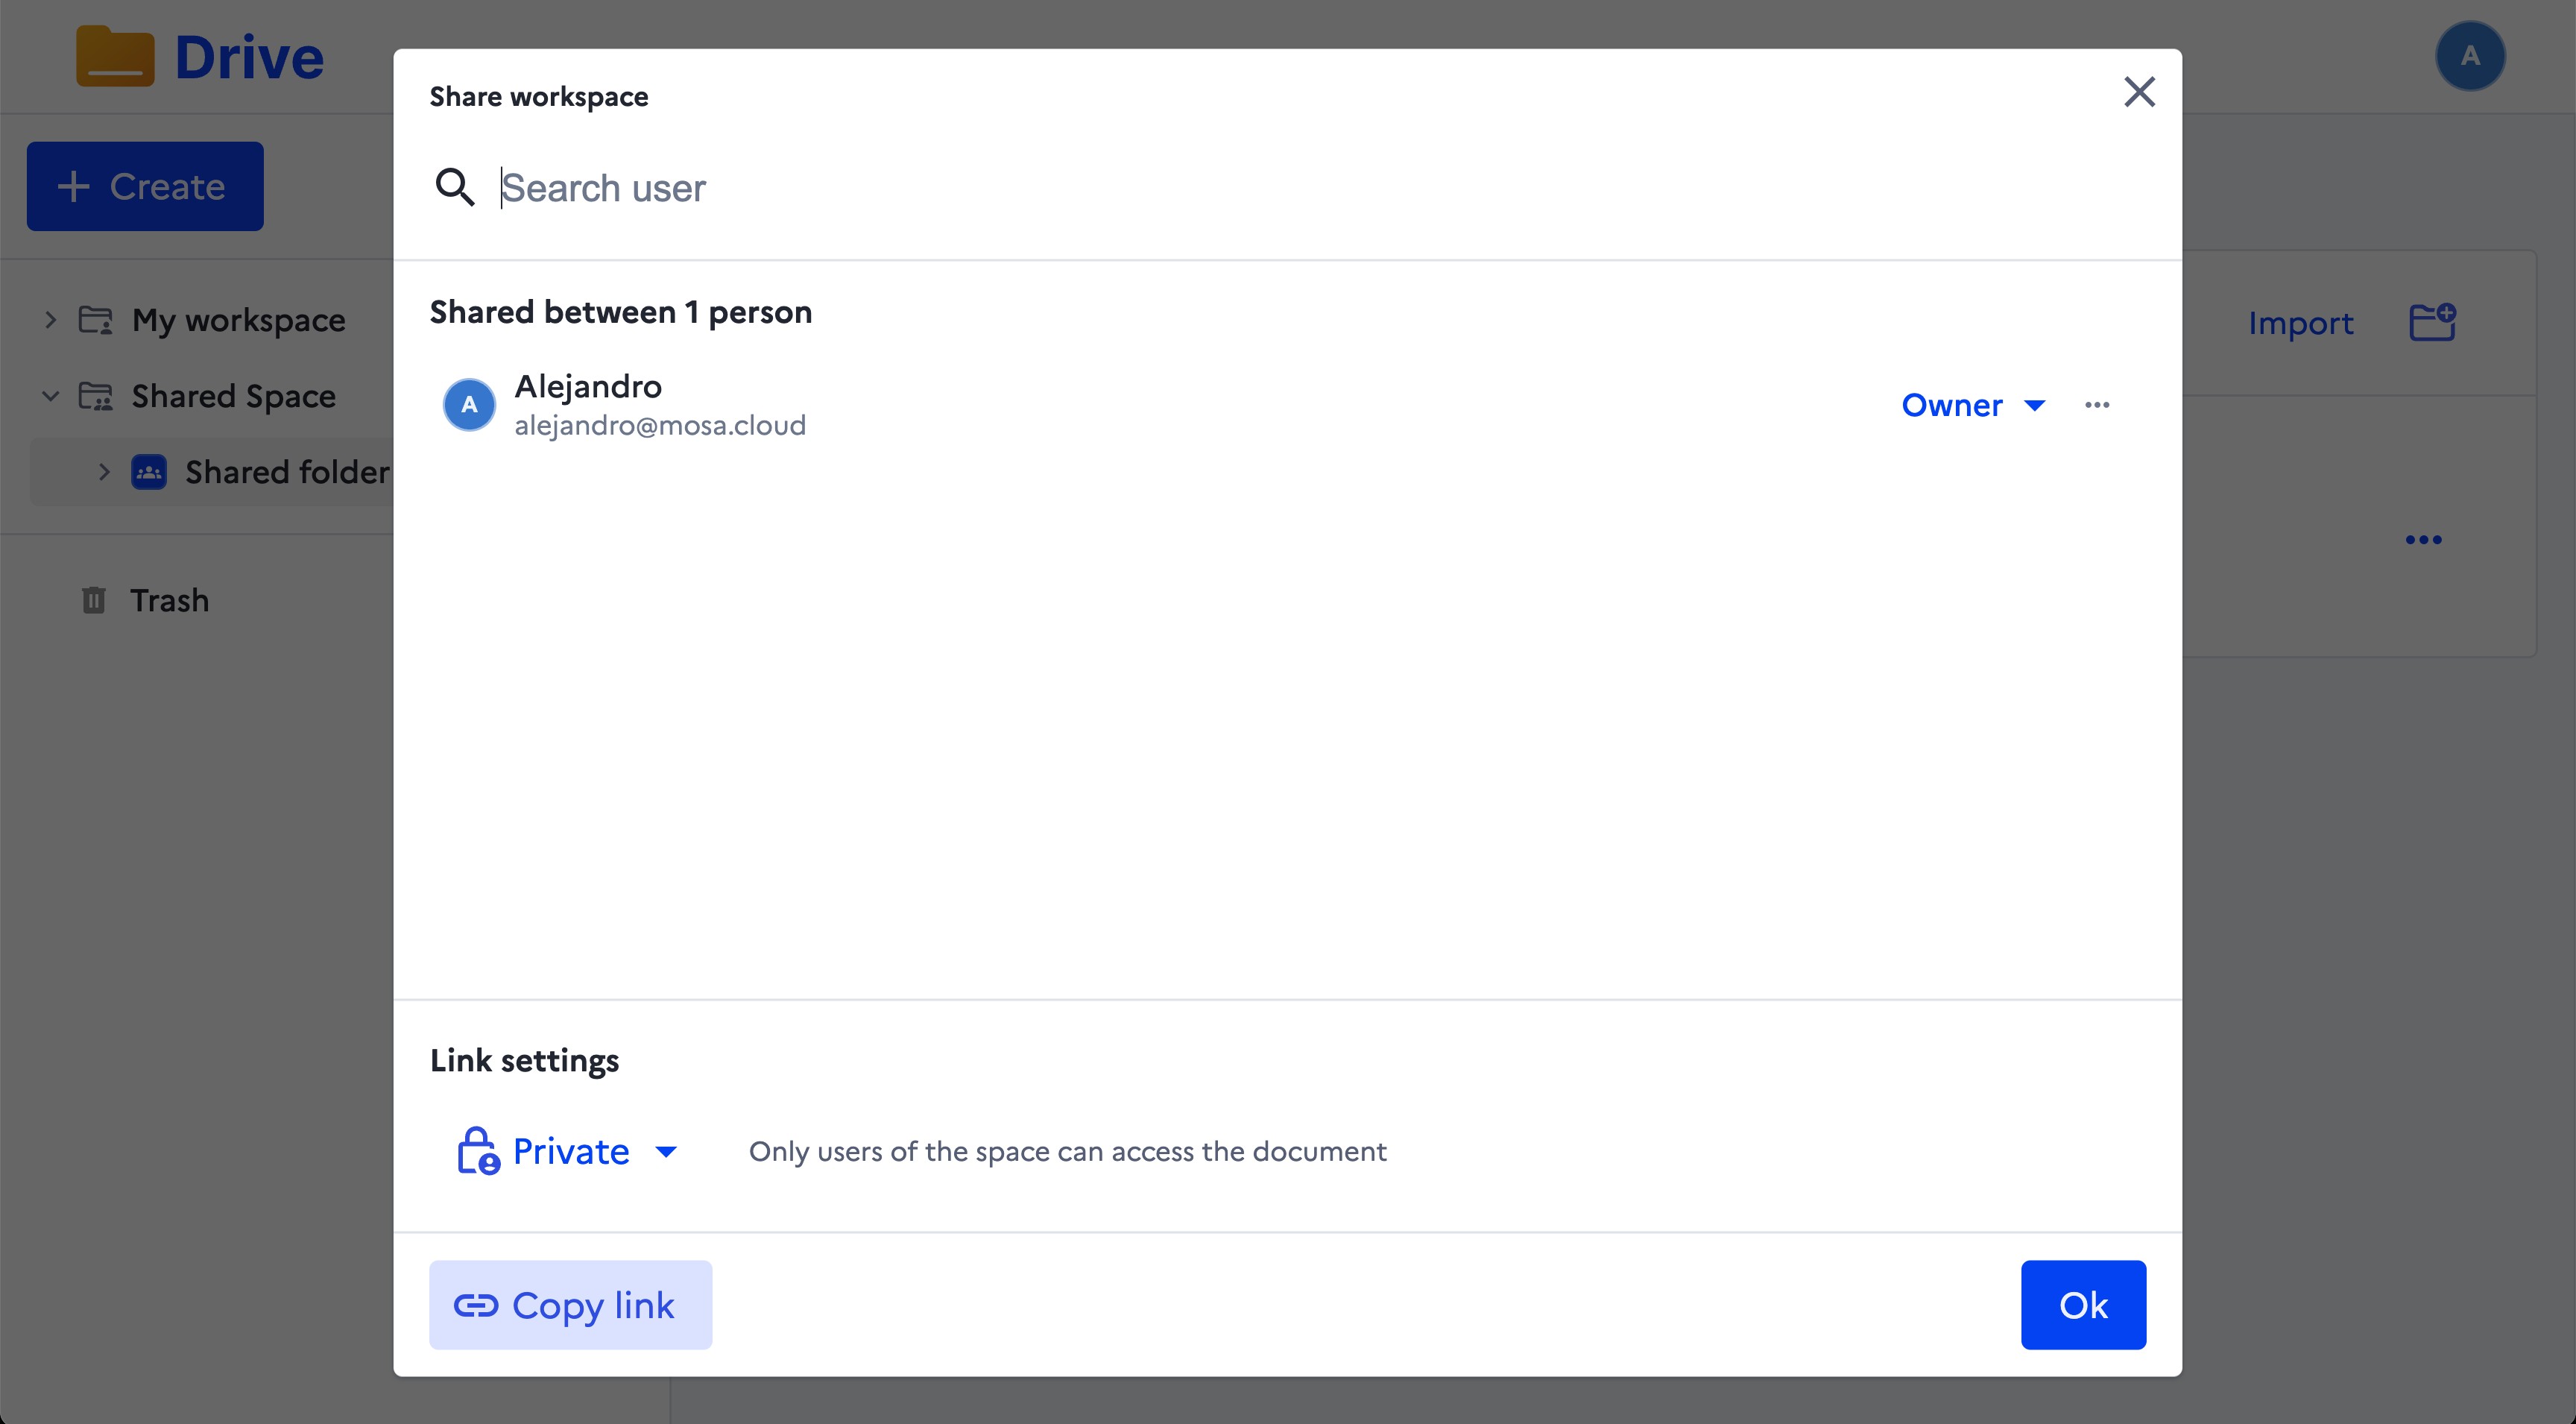Click the Drive folder logo

pyautogui.click(x=115, y=56)
